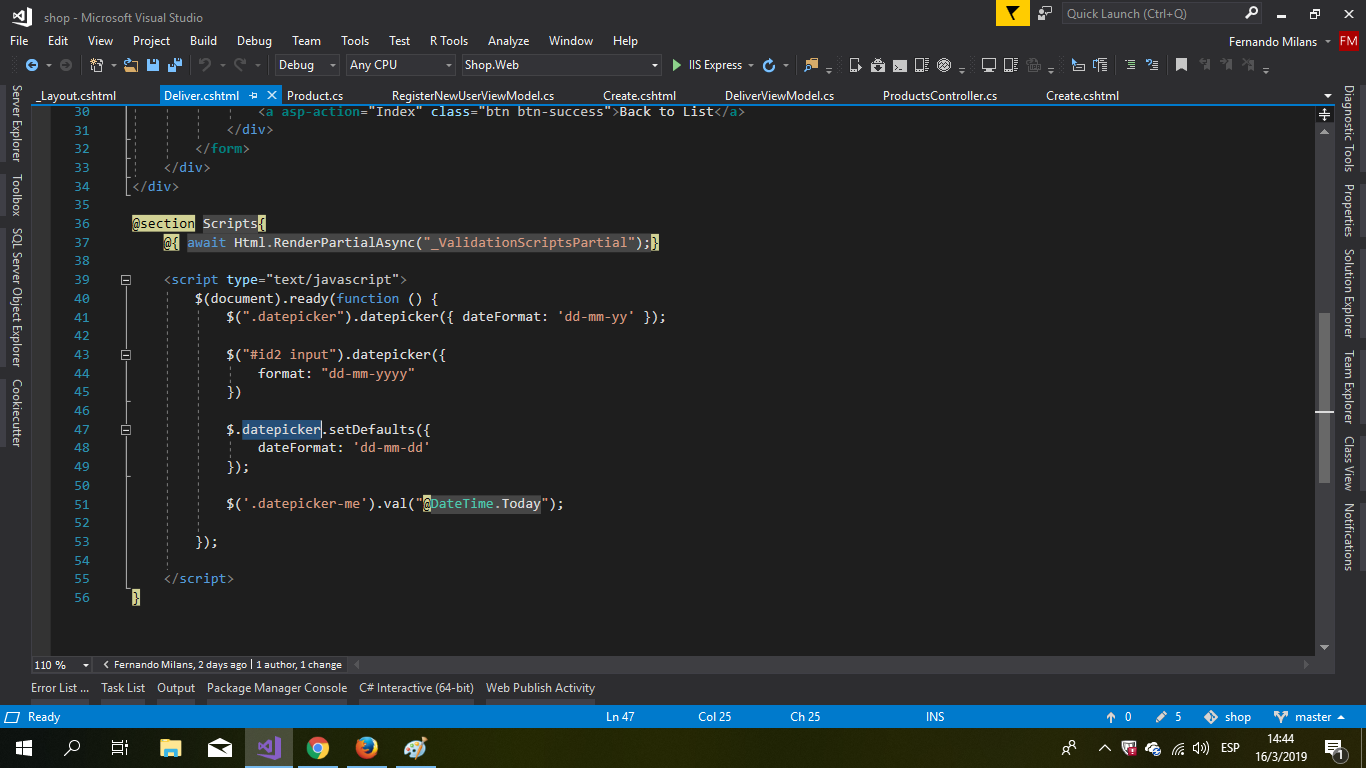The height and width of the screenshot is (768, 1366).
Task: Start debugging with the green play icon
Action: (x=677, y=65)
